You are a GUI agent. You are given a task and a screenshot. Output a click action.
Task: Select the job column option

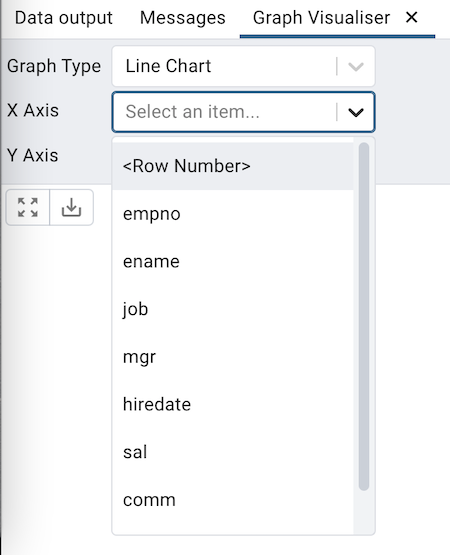(233, 309)
